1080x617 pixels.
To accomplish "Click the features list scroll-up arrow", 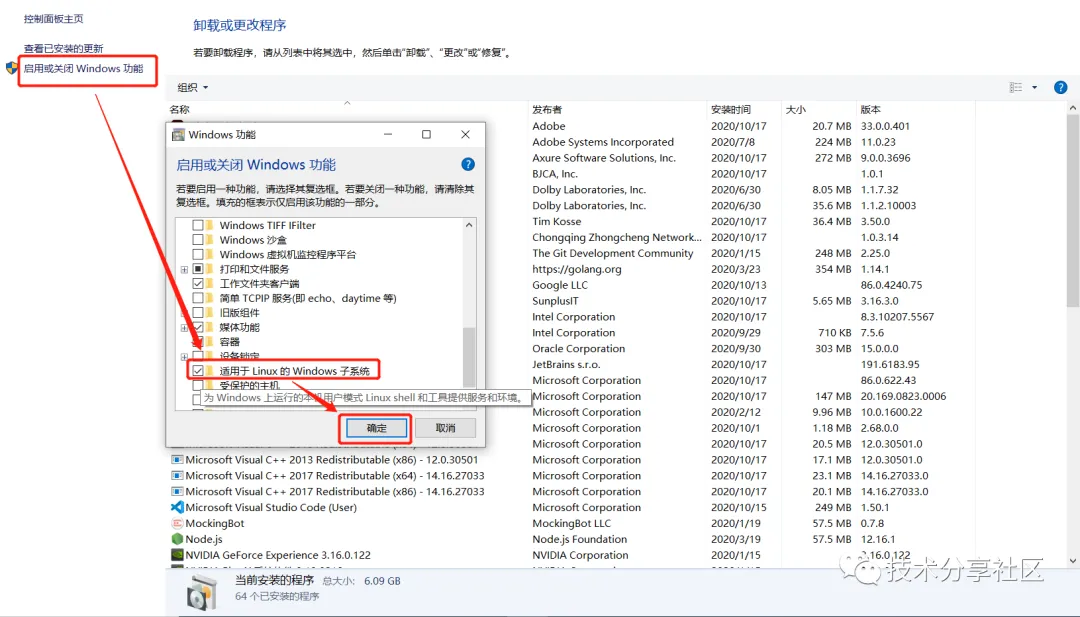I will 469,225.
